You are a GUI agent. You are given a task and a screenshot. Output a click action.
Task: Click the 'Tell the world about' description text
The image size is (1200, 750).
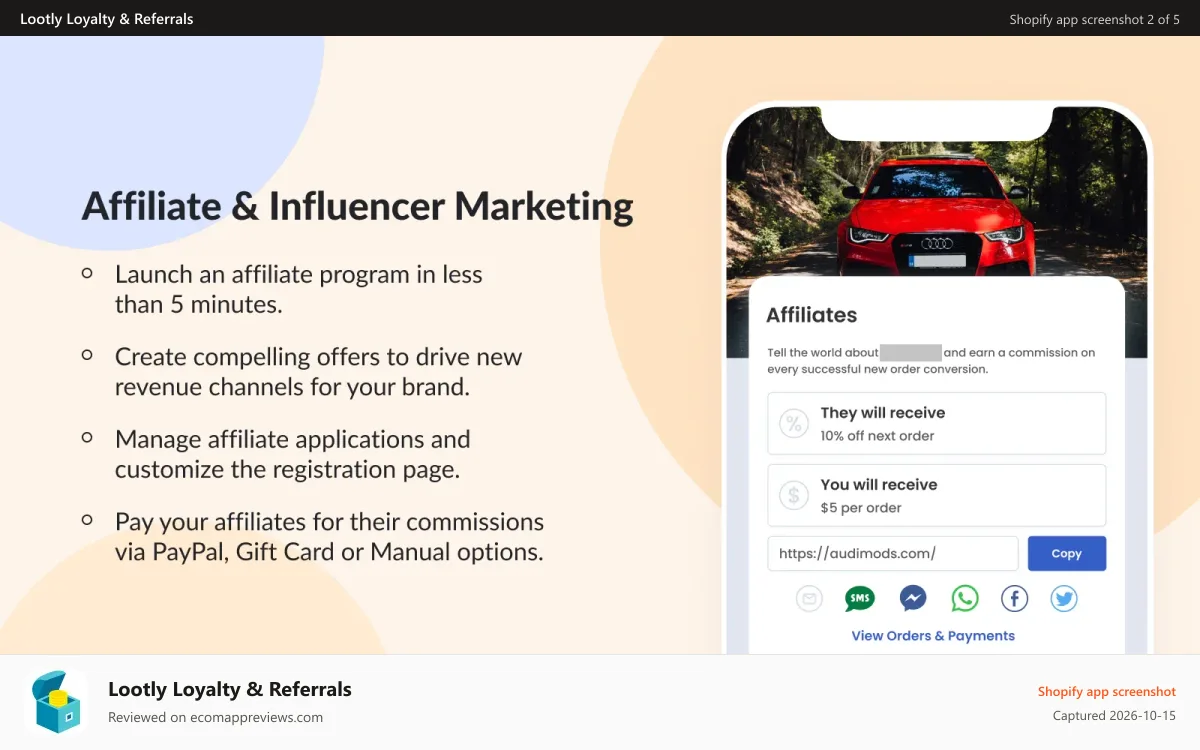pos(931,361)
